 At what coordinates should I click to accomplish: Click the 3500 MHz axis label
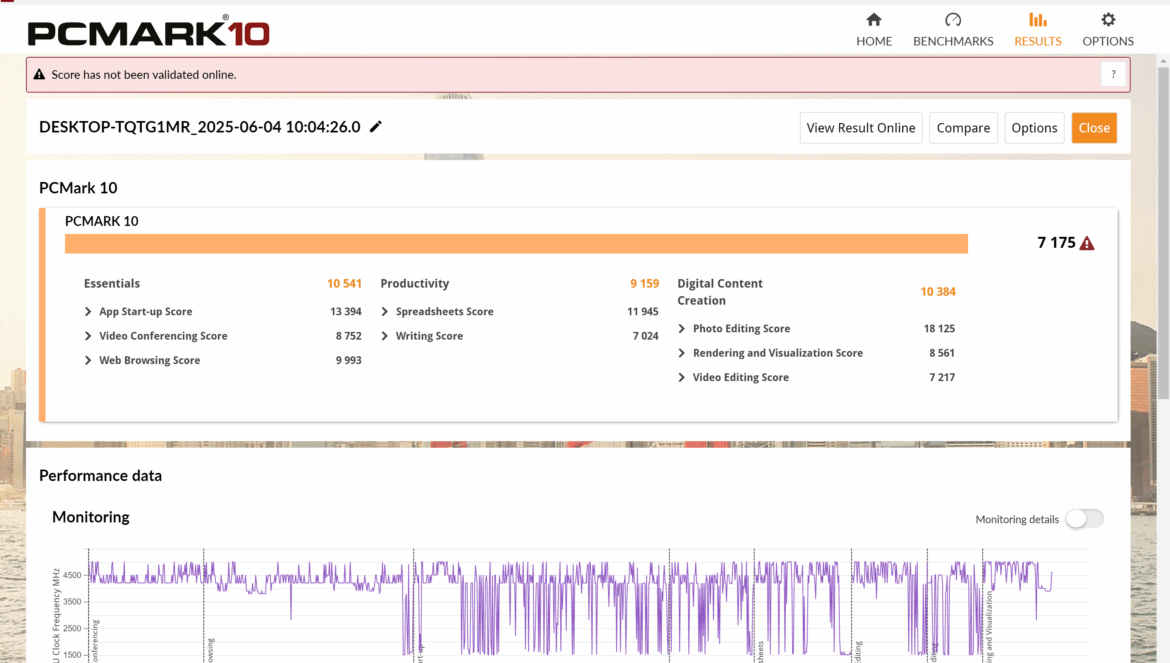(72, 602)
